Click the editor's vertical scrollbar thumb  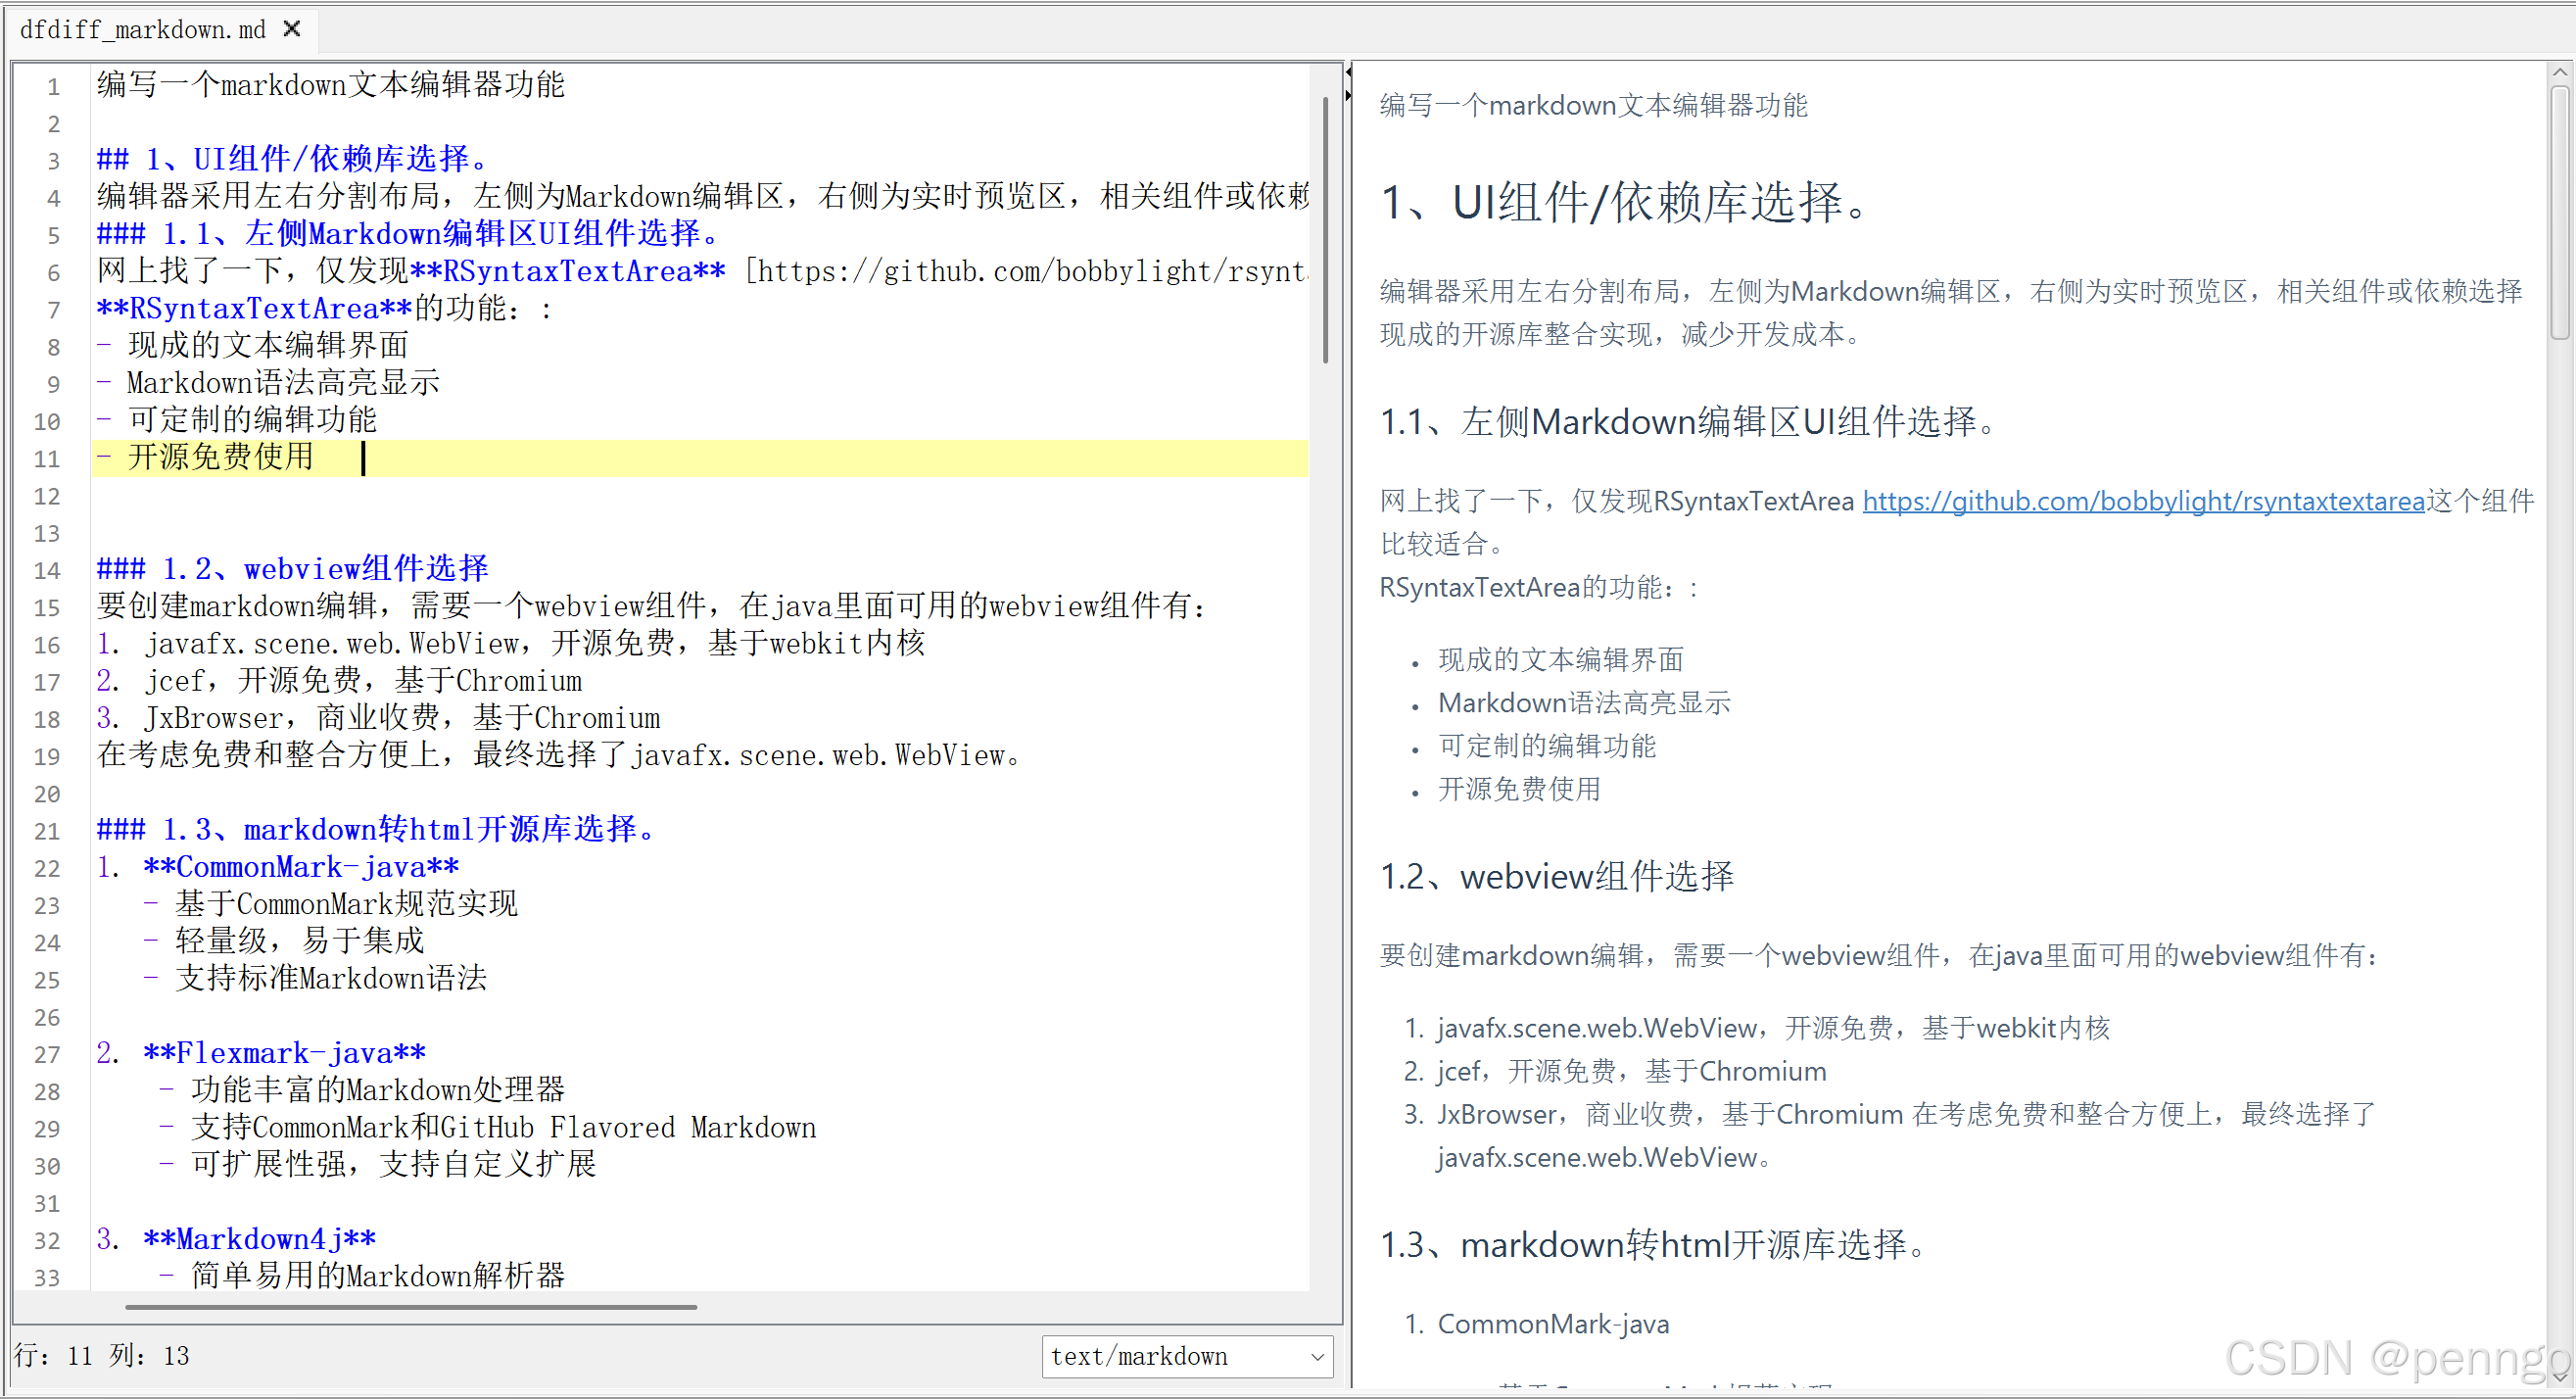[1325, 230]
